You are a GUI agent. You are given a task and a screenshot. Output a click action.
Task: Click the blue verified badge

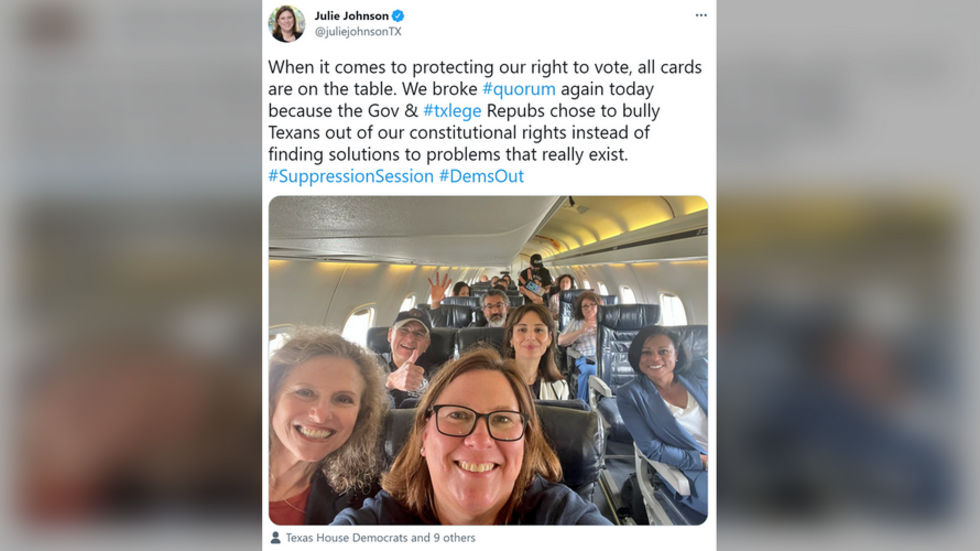pyautogui.click(x=398, y=16)
